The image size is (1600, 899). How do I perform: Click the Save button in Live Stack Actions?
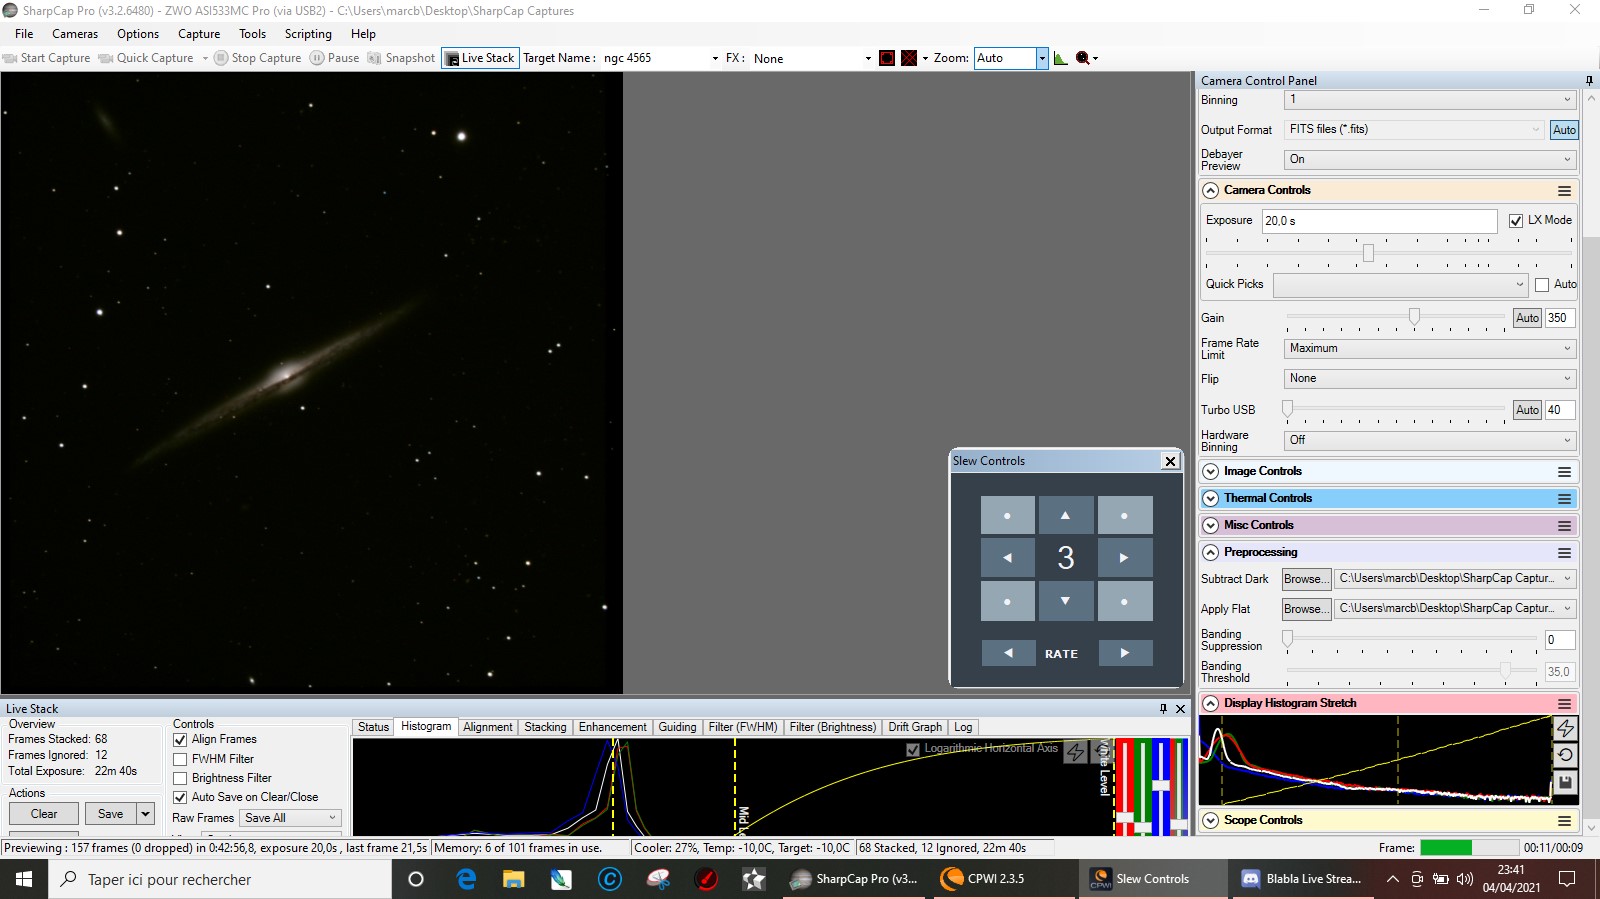tap(110, 814)
